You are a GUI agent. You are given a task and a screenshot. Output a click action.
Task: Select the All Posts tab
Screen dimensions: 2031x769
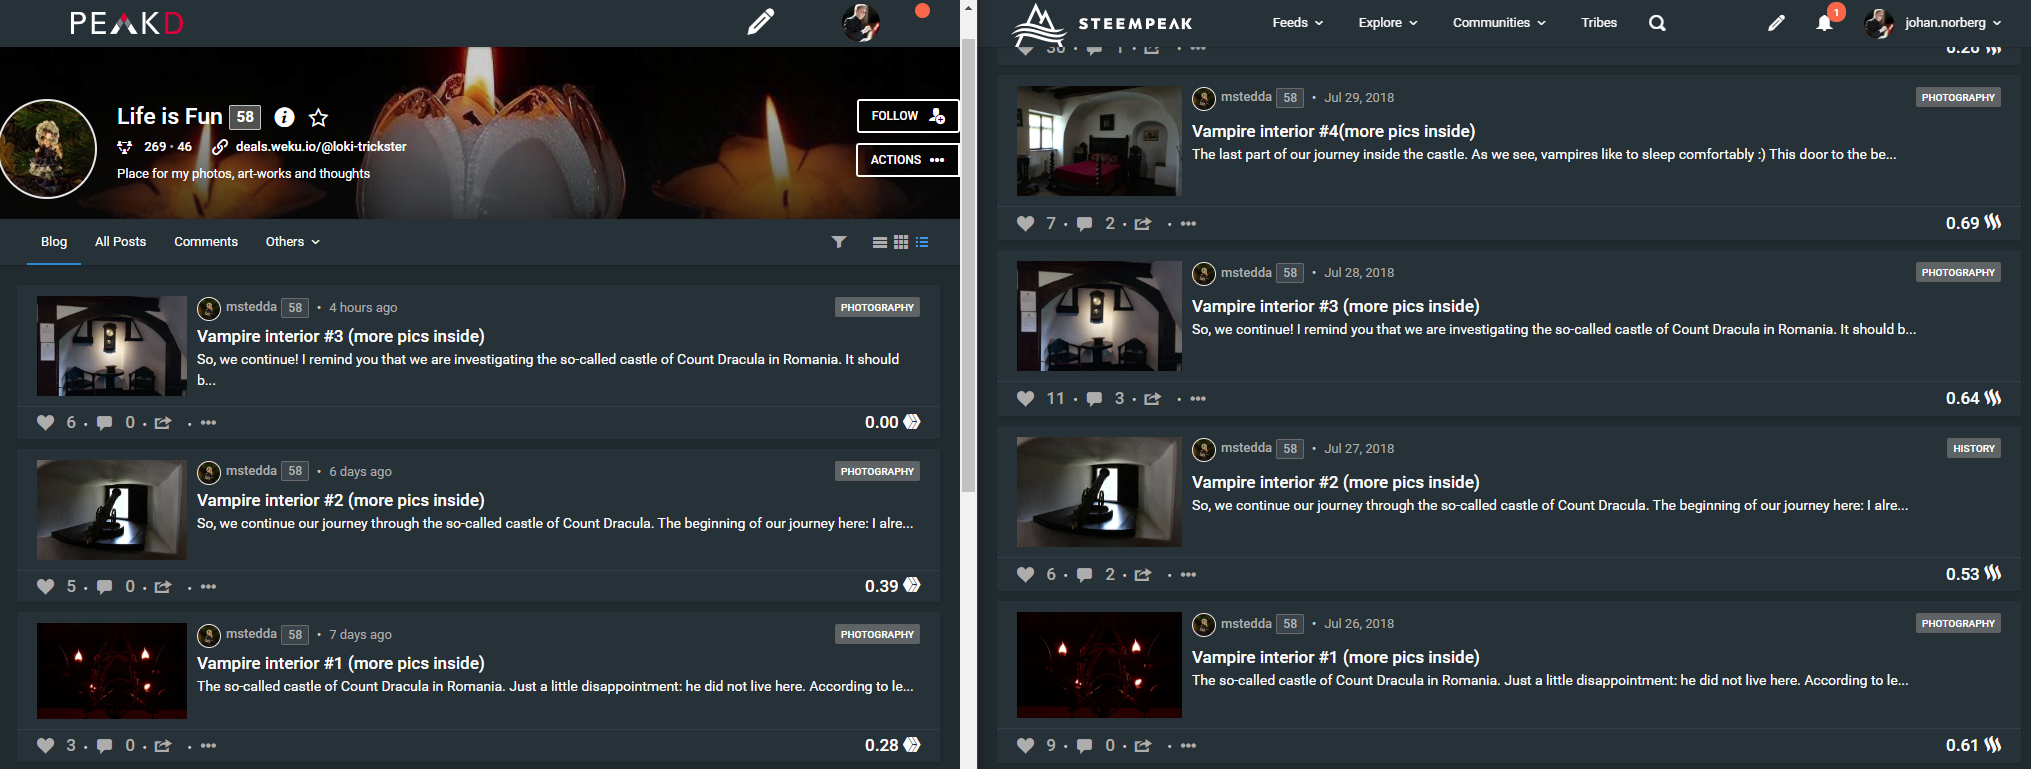pyautogui.click(x=120, y=242)
